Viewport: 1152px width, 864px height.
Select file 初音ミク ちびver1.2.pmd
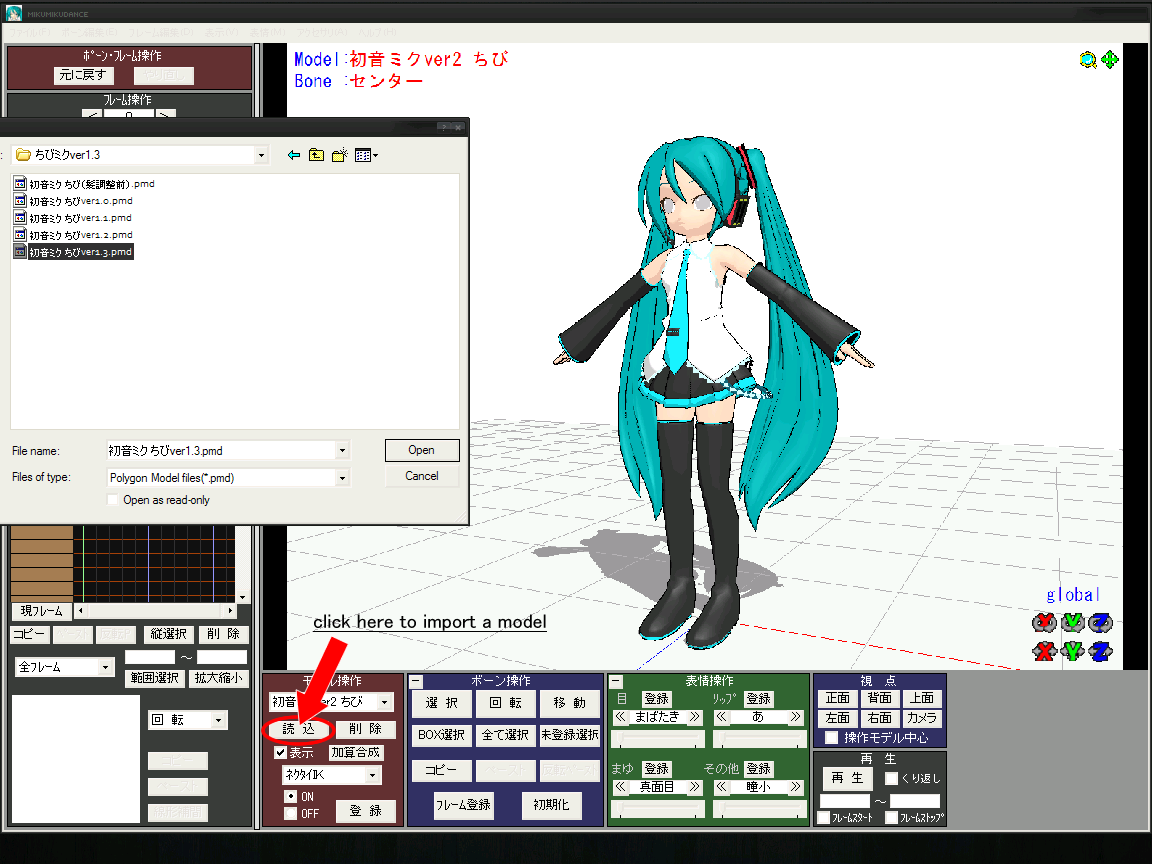tap(73, 235)
